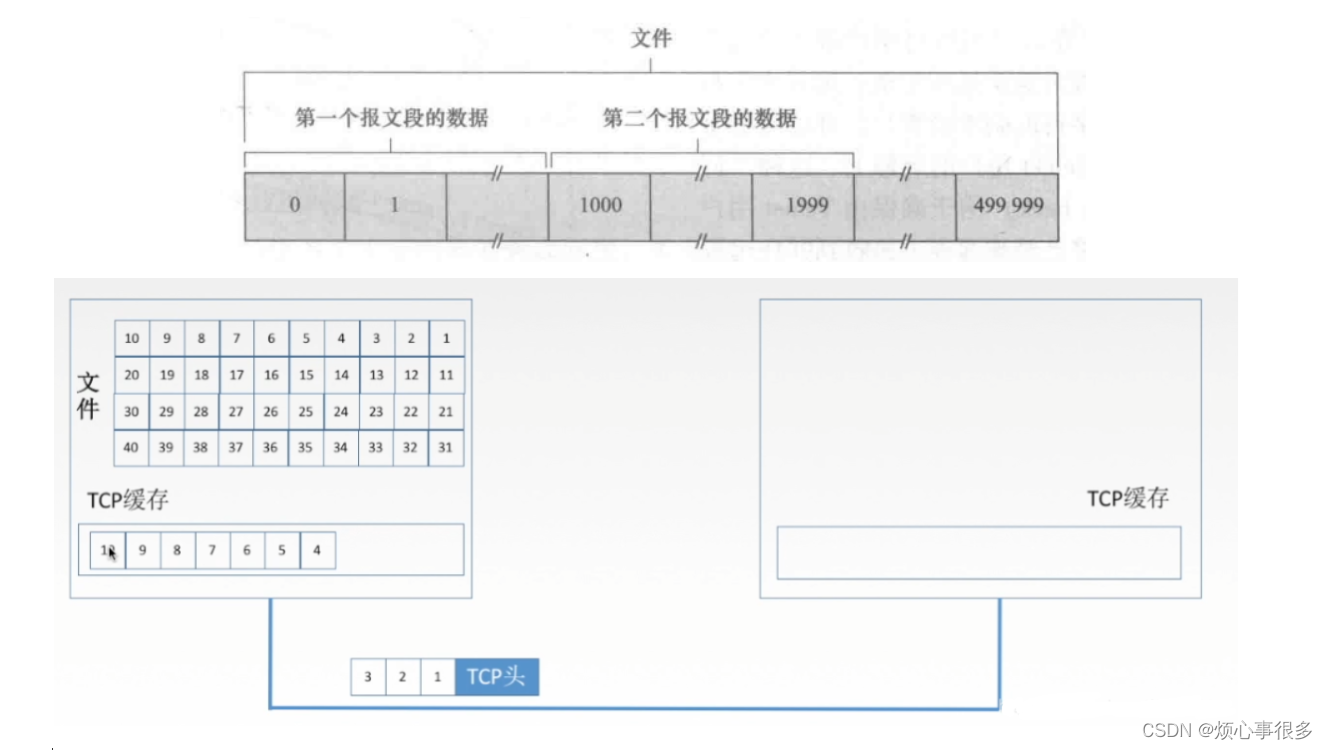Viewport: 1328px width, 750px height.
Task: Select cell 15 in the file grid
Action: tap(306, 375)
